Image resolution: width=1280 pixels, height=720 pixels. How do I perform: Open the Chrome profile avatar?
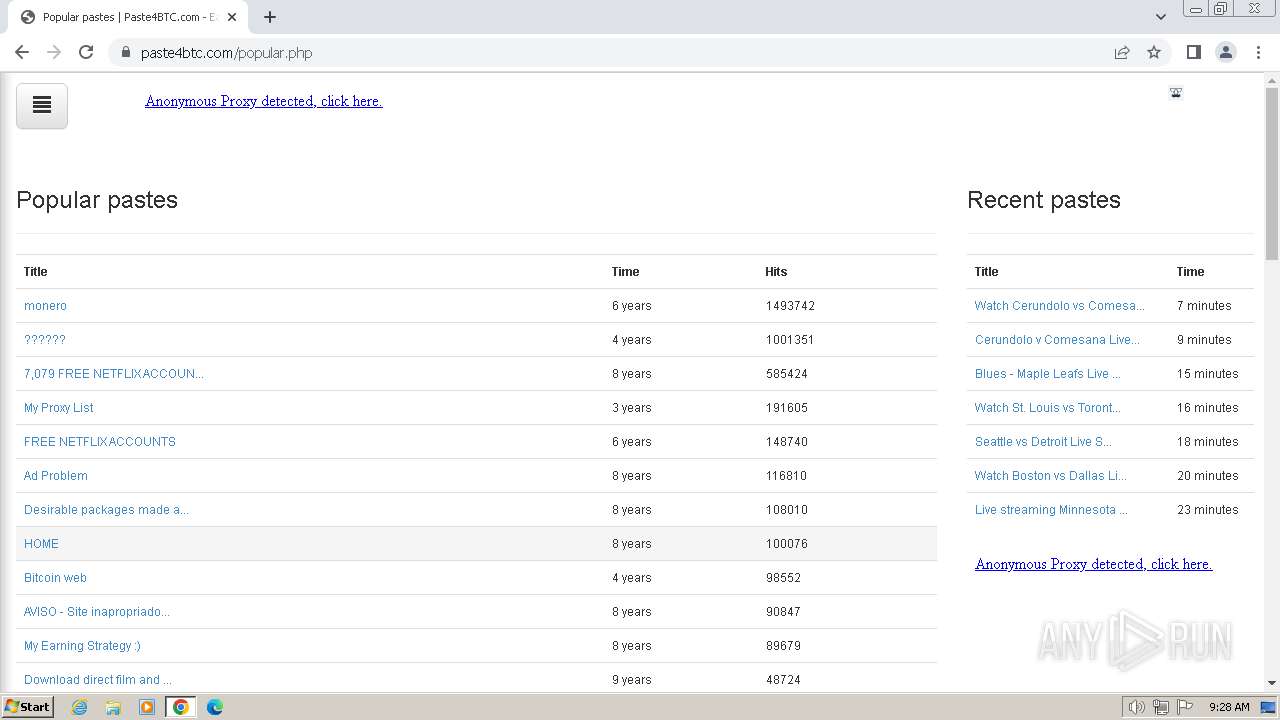[x=1226, y=52]
